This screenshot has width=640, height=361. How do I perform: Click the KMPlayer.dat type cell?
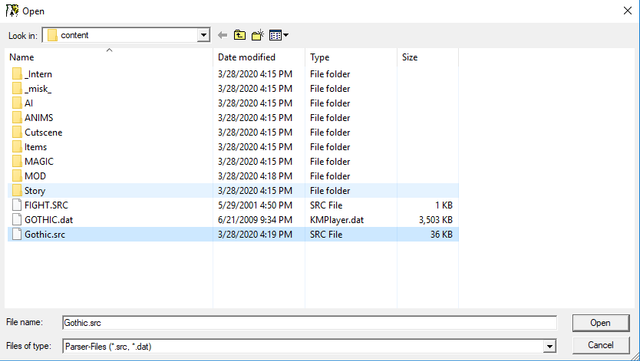[x=337, y=220]
